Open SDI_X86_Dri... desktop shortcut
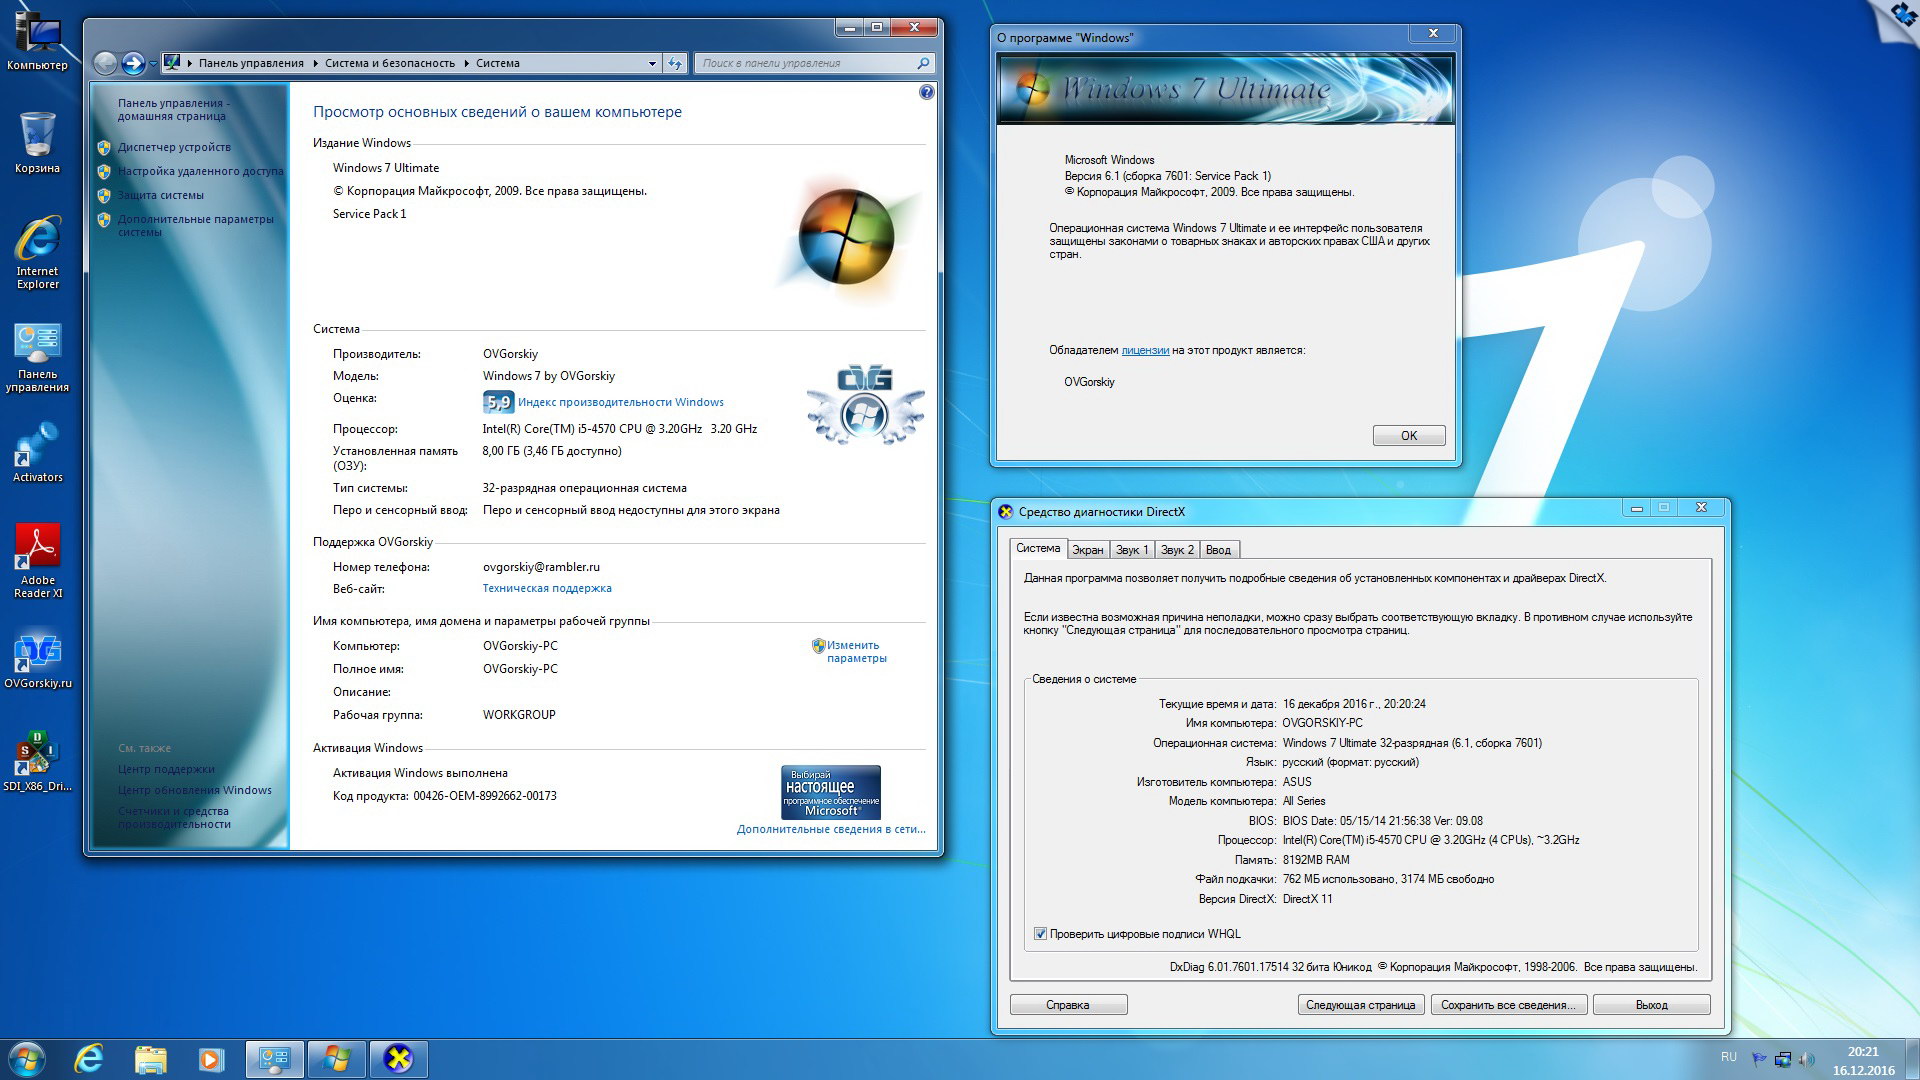1920x1080 pixels. [x=37, y=762]
